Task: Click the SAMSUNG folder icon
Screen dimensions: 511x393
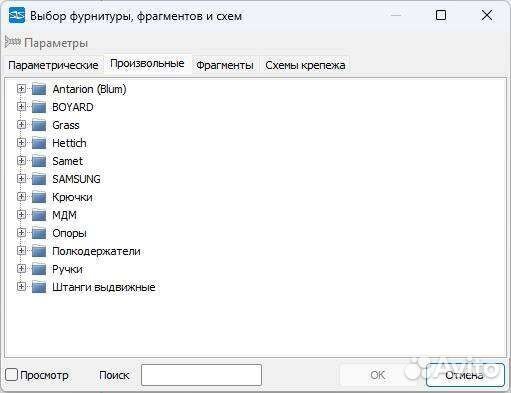Action: pyautogui.click(x=39, y=179)
